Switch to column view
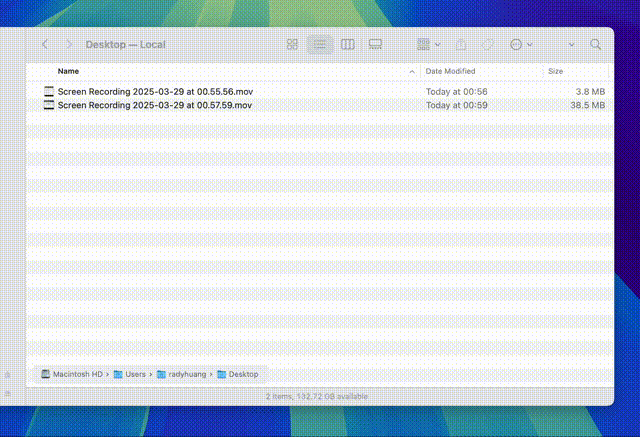The width and height of the screenshot is (640, 437). point(347,44)
